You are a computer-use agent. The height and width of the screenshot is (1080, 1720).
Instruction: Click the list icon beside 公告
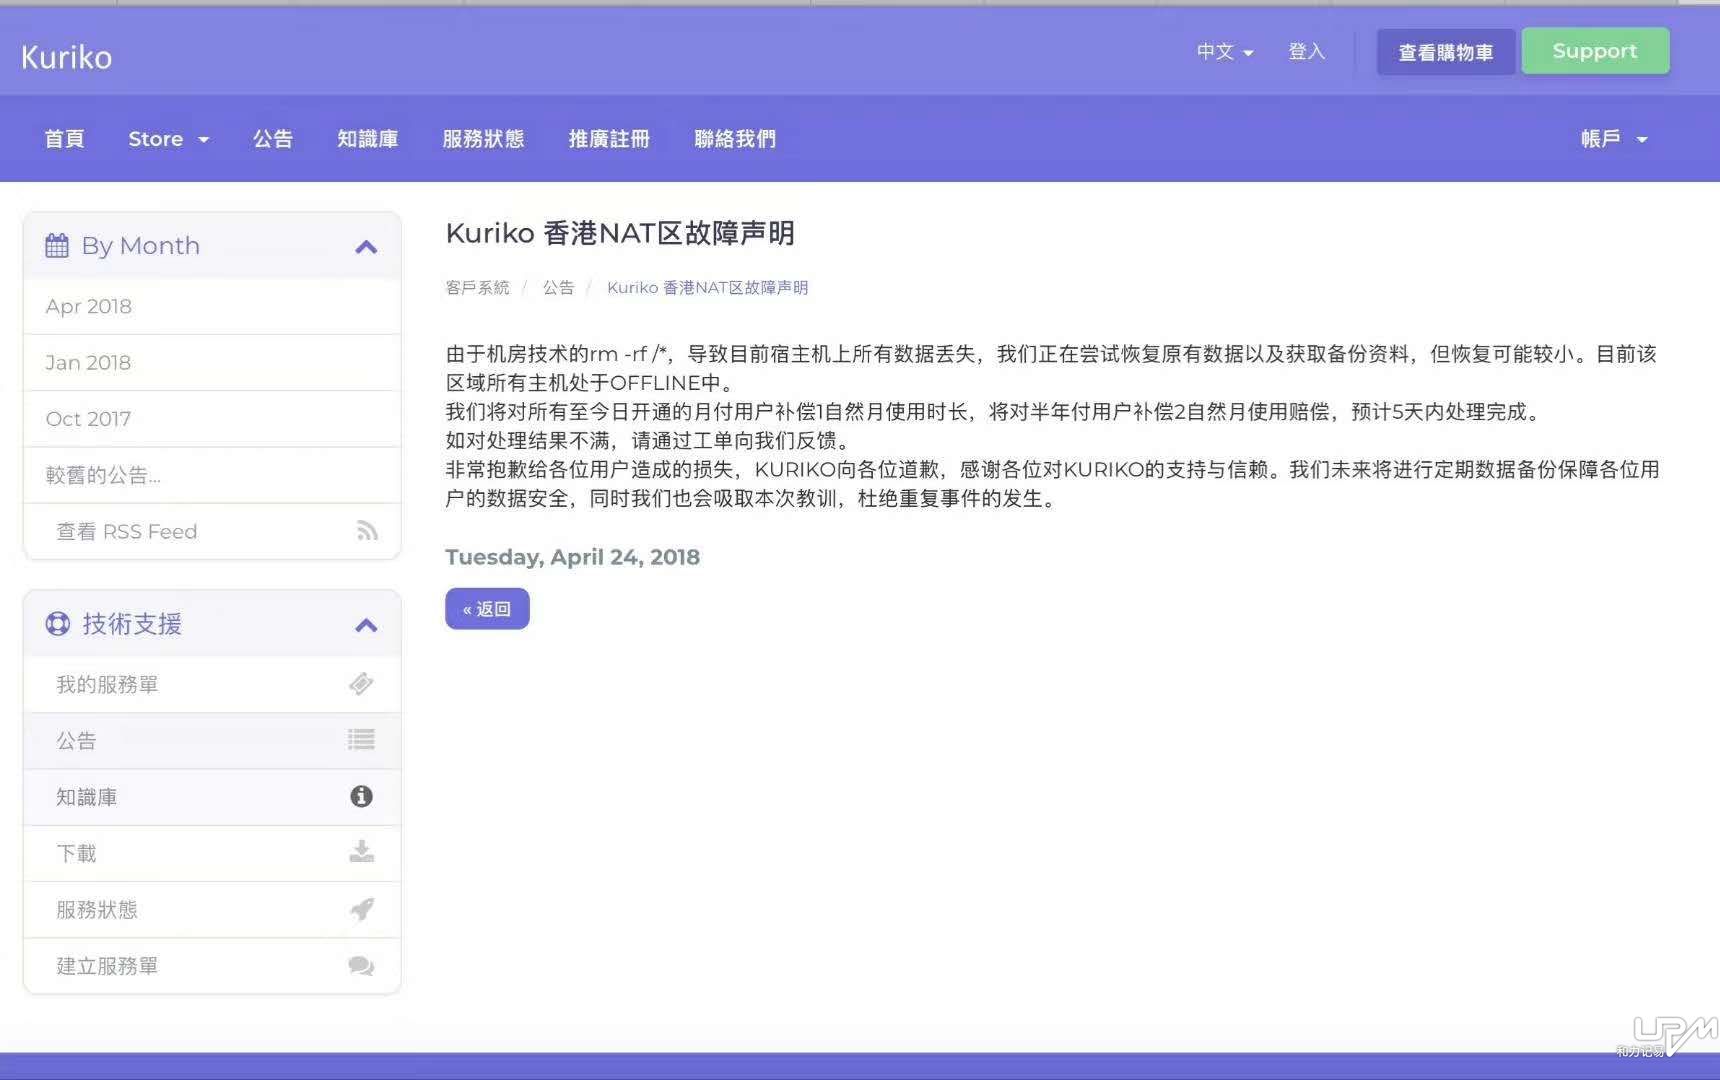point(361,740)
